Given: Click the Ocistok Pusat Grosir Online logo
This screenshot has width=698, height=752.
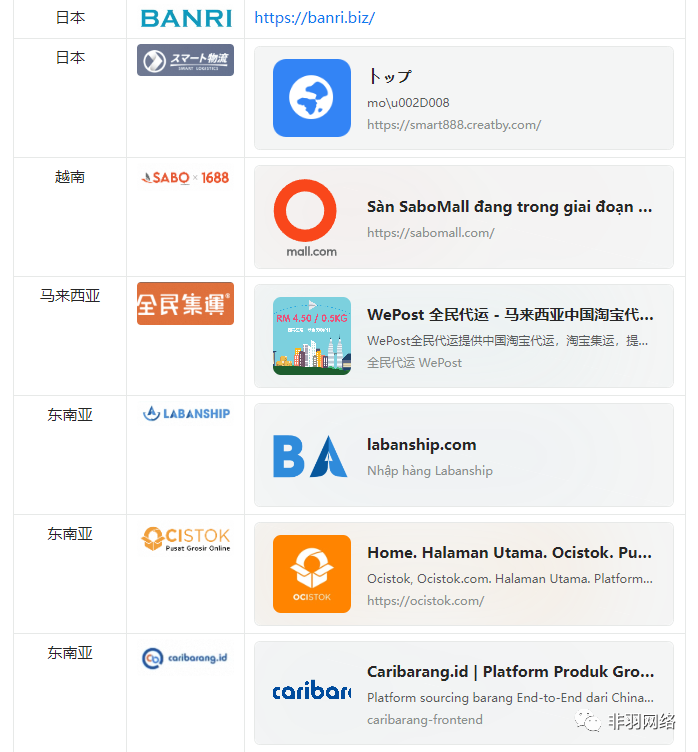Looking at the screenshot, I should (x=185, y=539).
